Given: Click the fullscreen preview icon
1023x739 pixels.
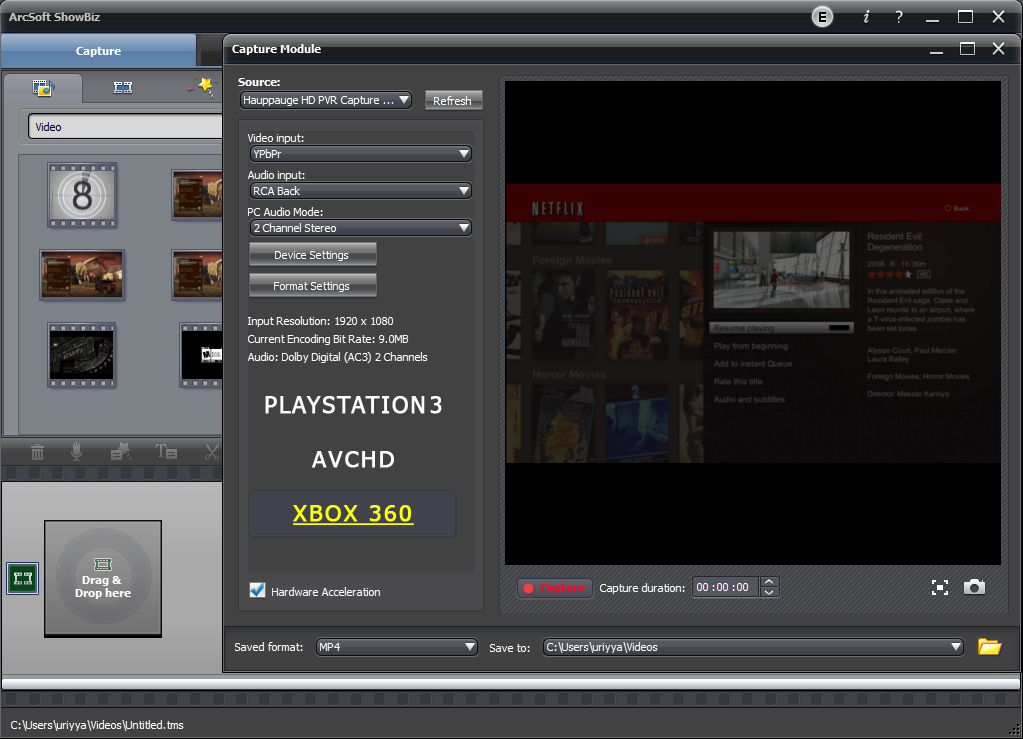Looking at the screenshot, I should click(939, 588).
